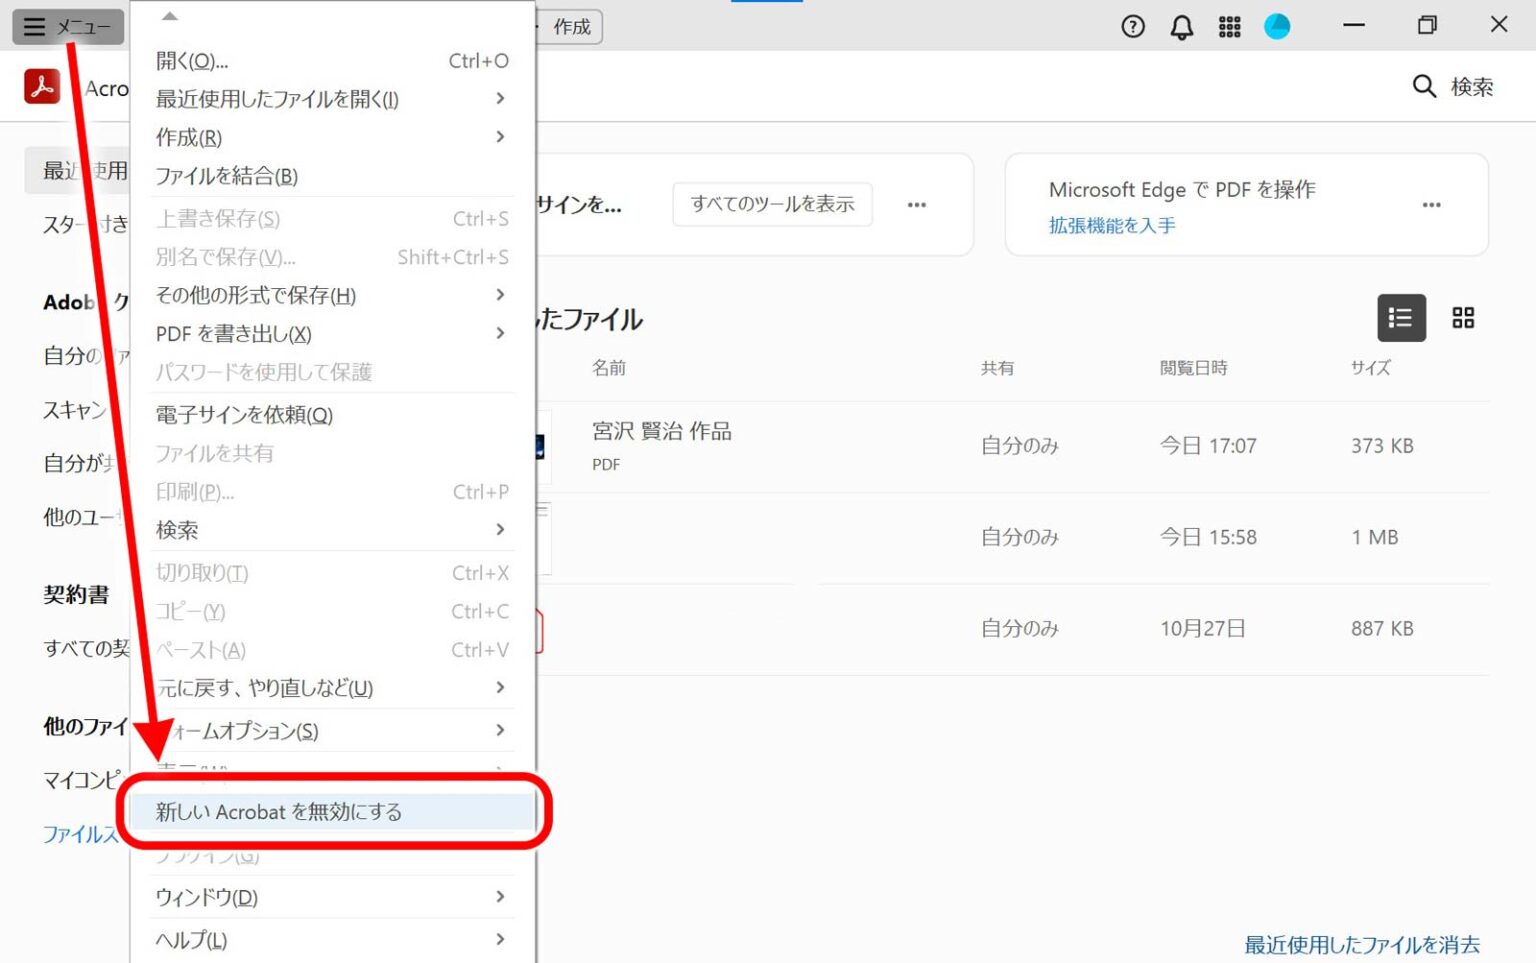Open the notifications bell icon
The image size is (1536, 963).
(x=1180, y=27)
